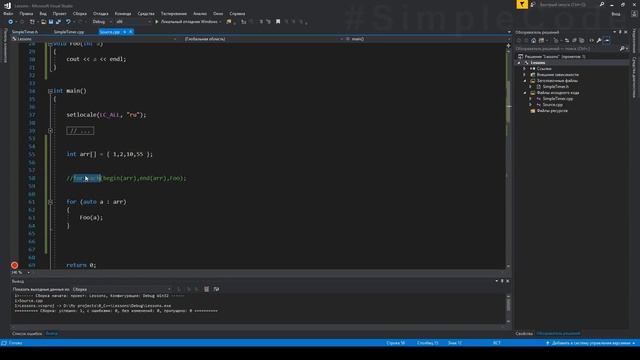Click the notifications flag icon in the title bar
The height and width of the screenshot is (360, 640).
pyautogui.click(x=522, y=4)
